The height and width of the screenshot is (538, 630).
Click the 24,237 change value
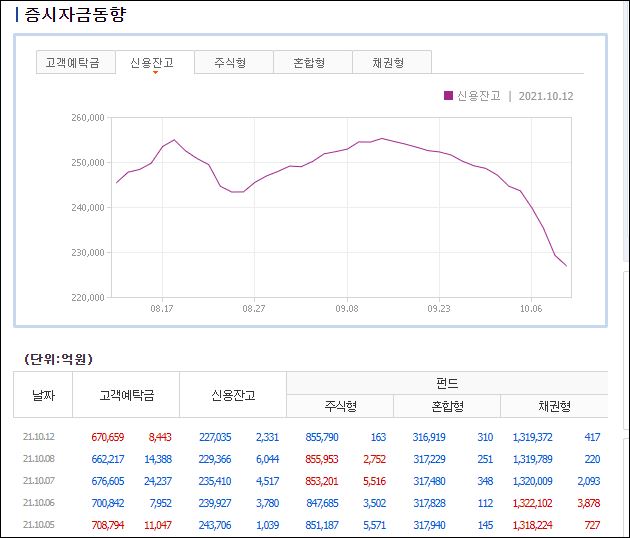pyautogui.click(x=158, y=481)
